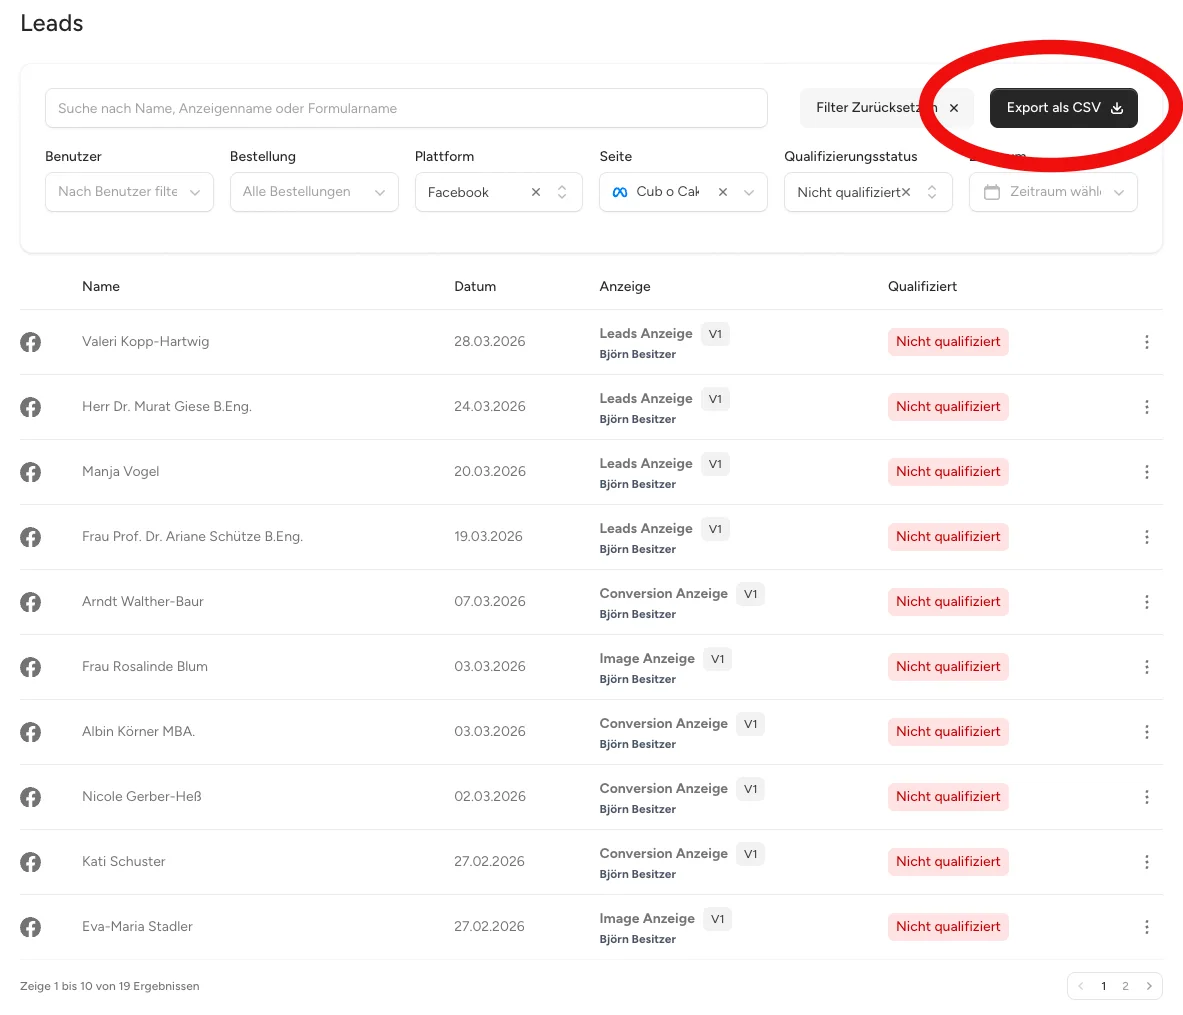
Task: Click the Leads page heading
Action: 51,23
